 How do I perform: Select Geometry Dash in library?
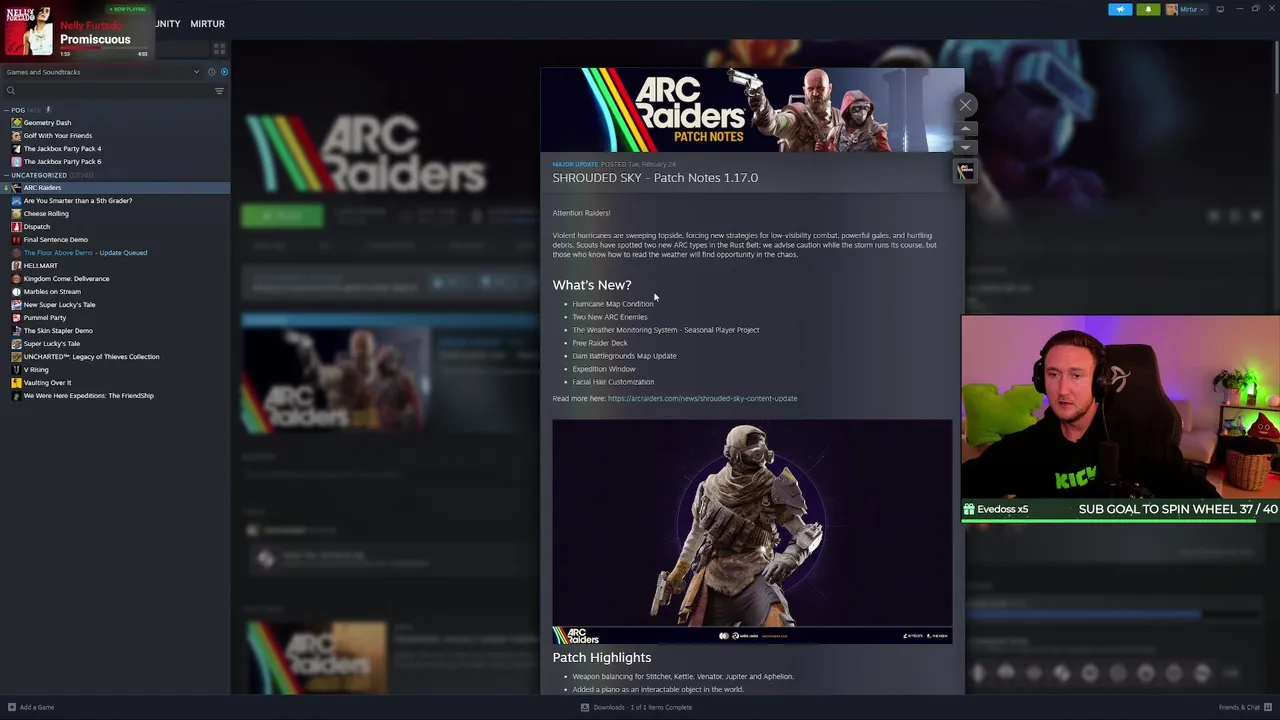pos(47,123)
